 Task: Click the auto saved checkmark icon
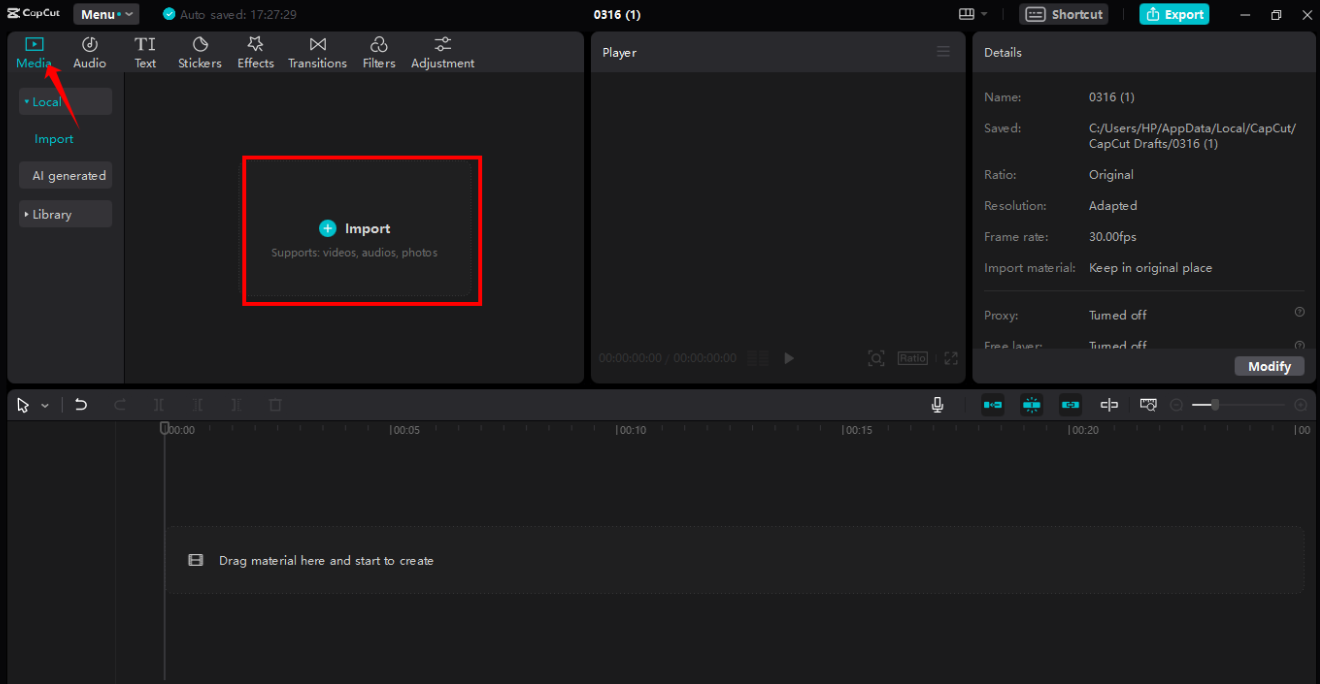click(169, 14)
